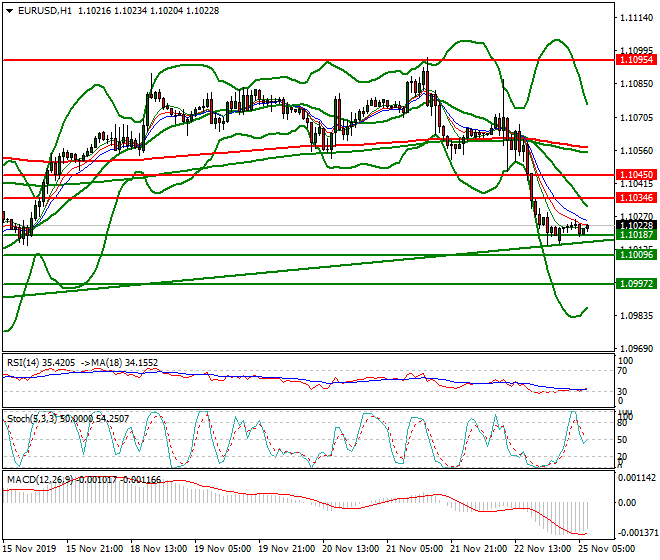Select the red 1.10346 level label
The image size is (660, 560).
click(636, 197)
